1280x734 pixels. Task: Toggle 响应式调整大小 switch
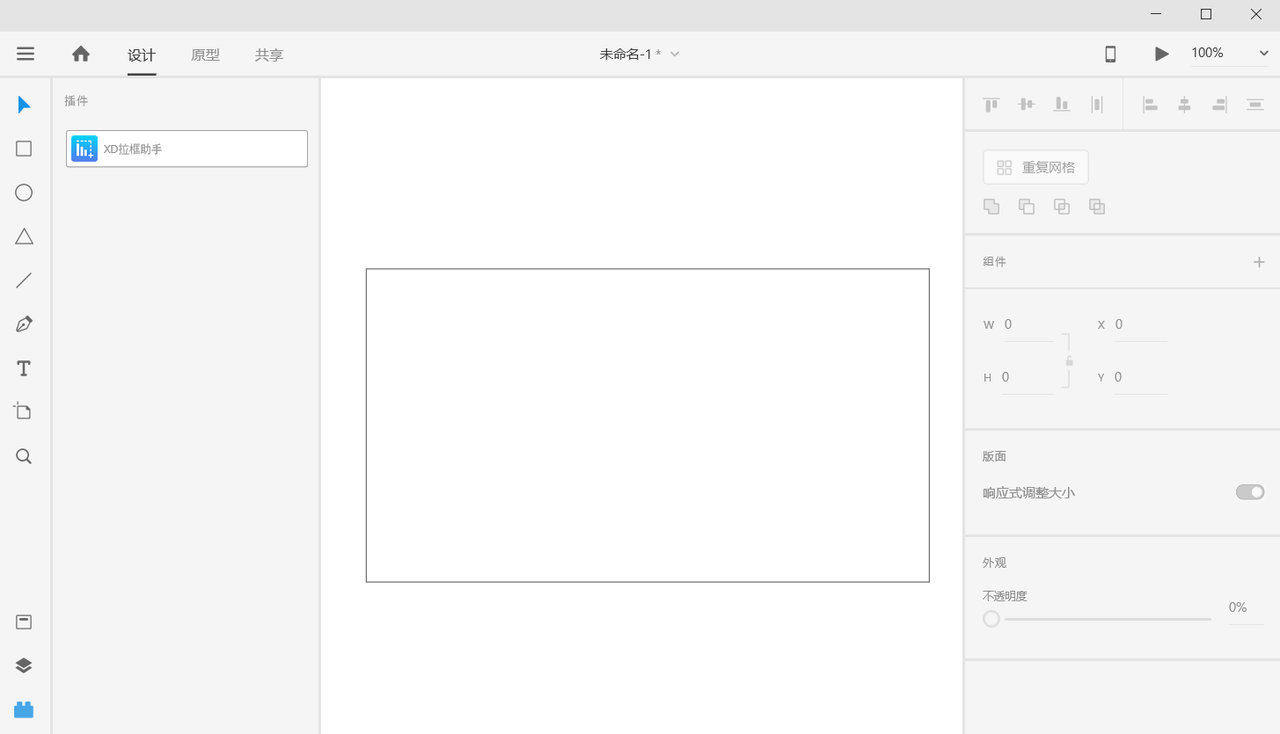(1250, 492)
